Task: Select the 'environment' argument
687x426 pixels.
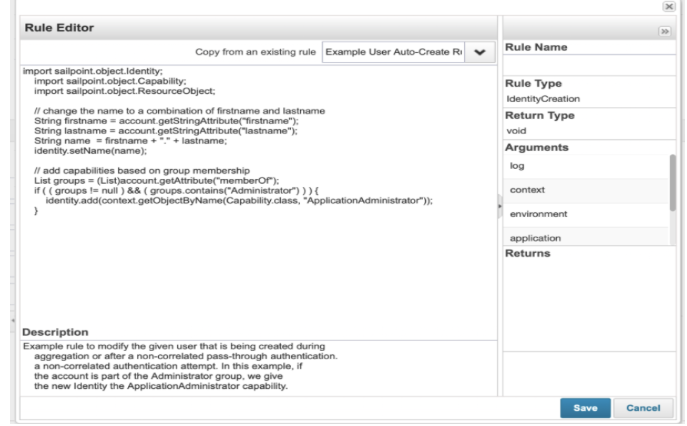Action: click(x=586, y=214)
